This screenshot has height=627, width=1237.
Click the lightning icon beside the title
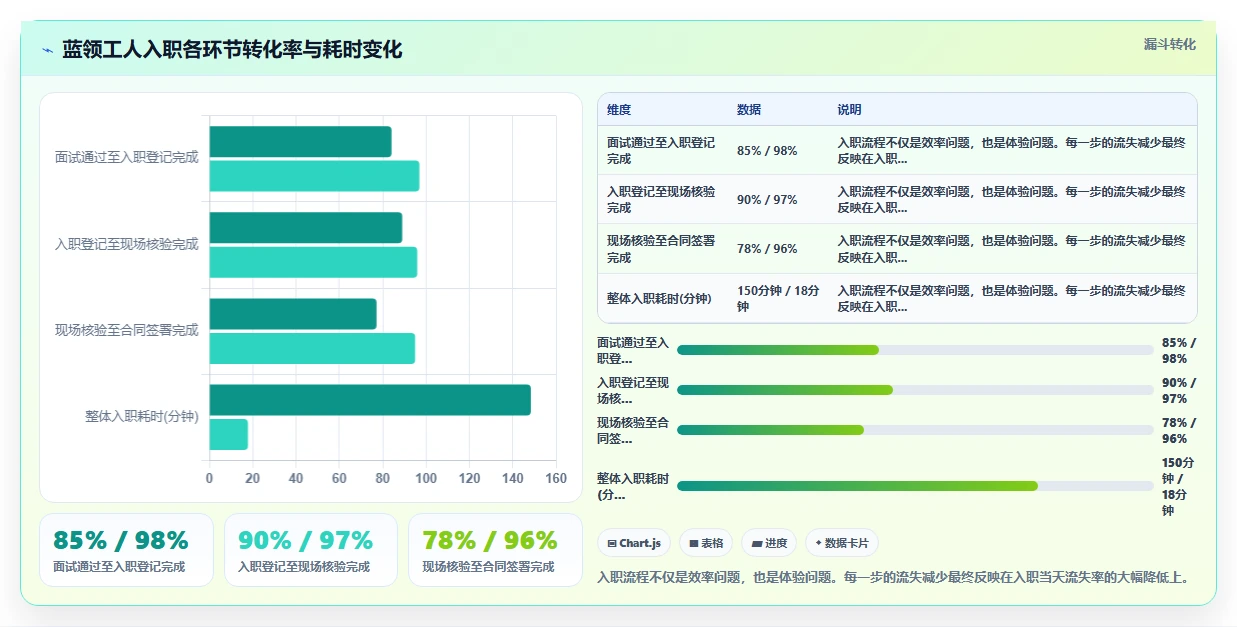click(48, 50)
